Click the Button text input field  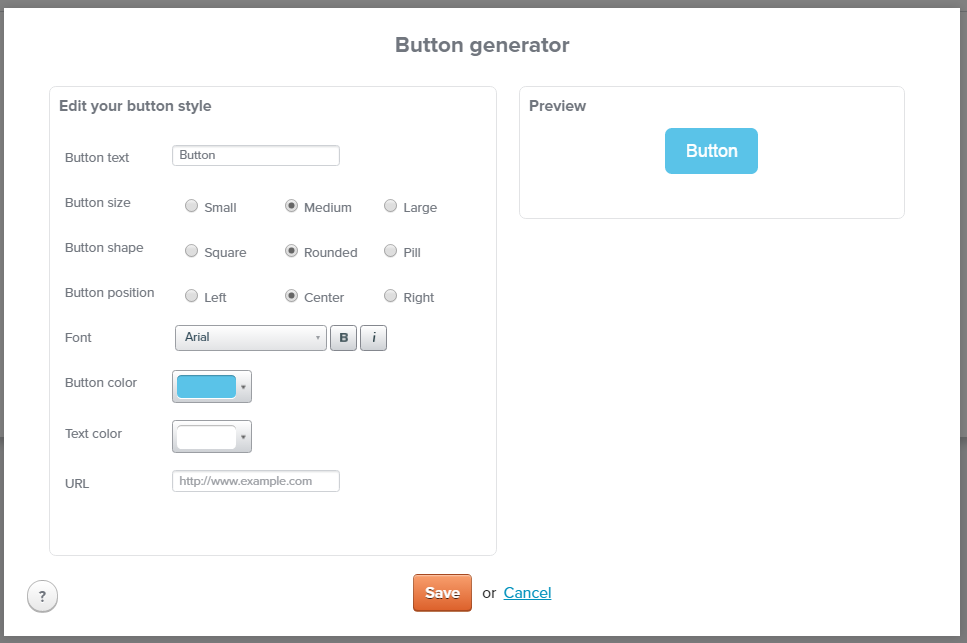pos(256,156)
